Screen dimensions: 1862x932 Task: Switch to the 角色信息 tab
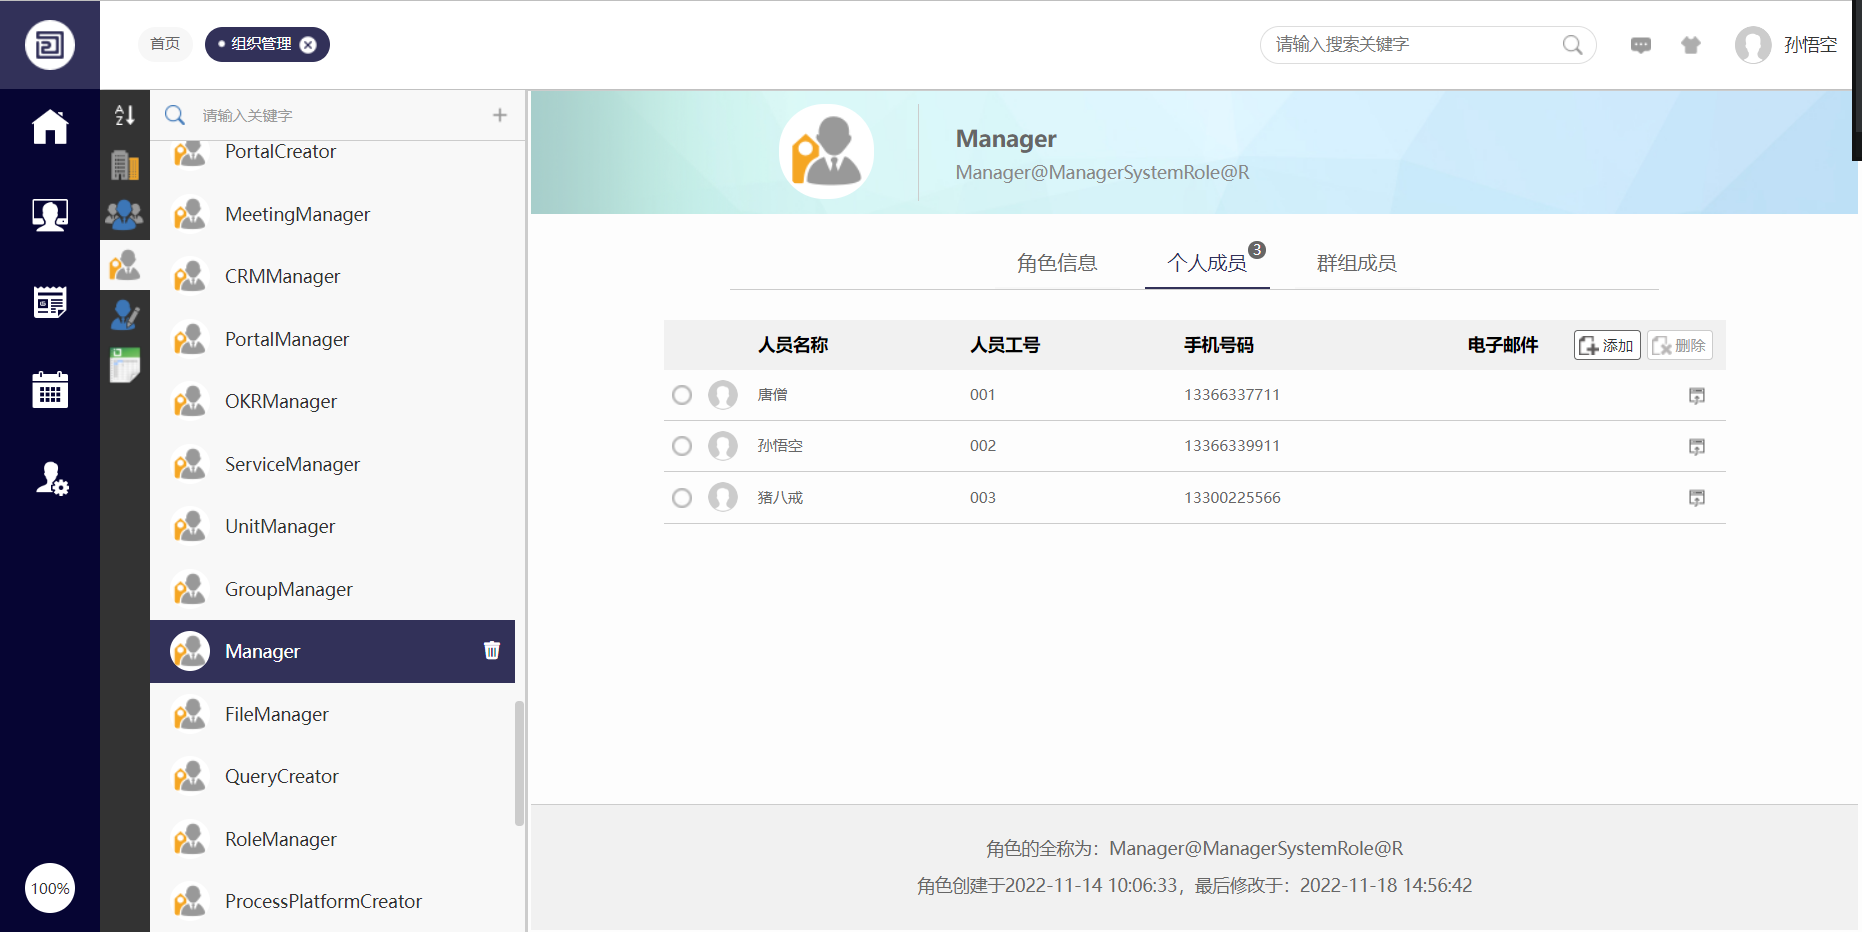pos(1057,263)
